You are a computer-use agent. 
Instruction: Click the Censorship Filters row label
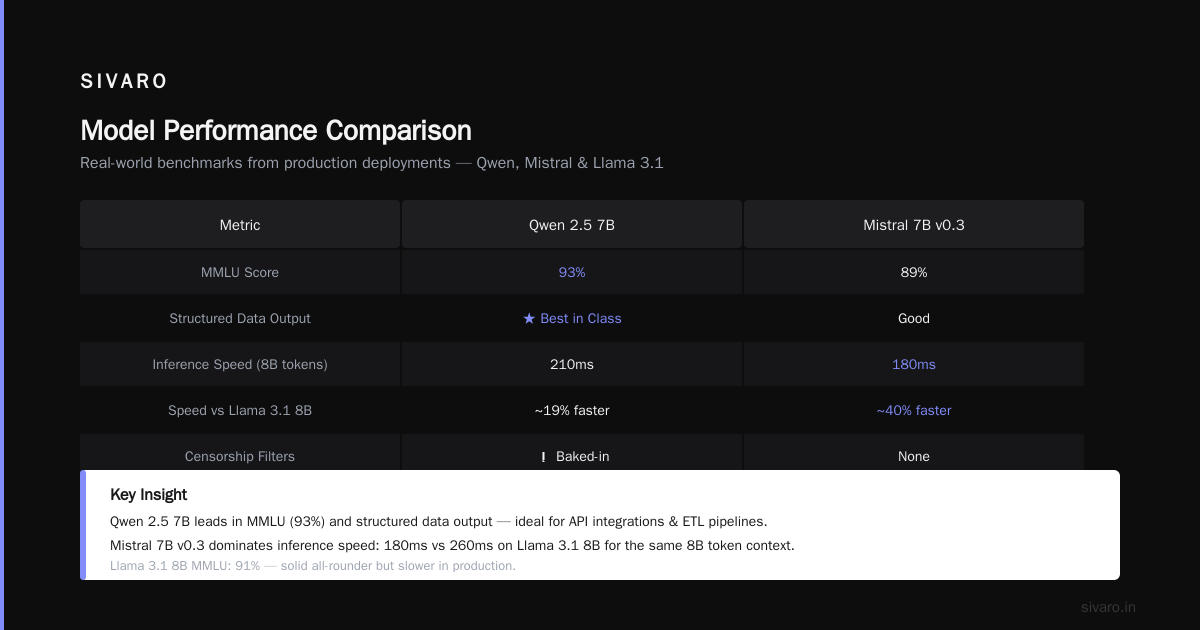click(240, 456)
